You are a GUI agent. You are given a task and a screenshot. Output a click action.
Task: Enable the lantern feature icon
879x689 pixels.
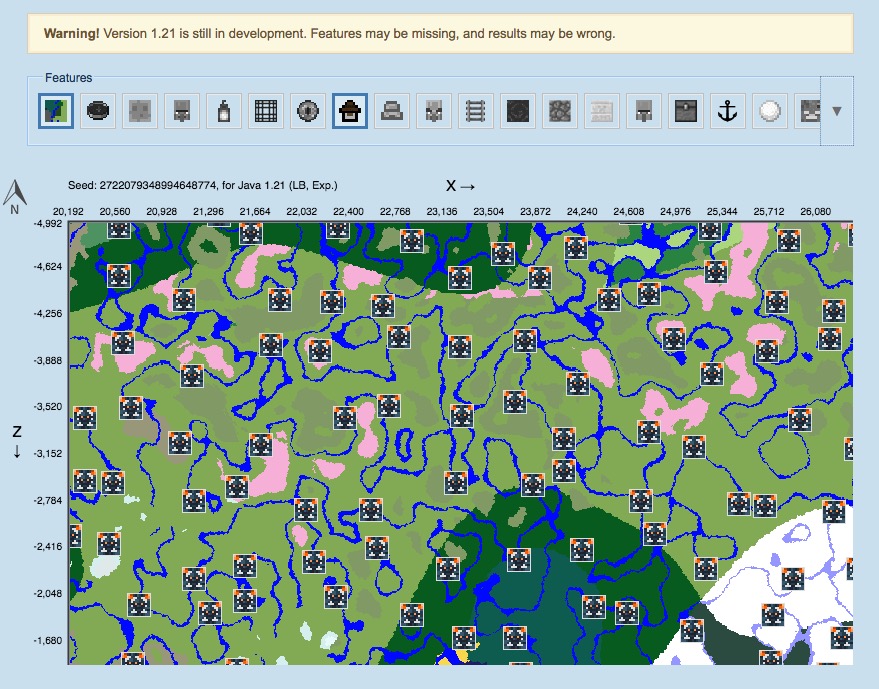[x=224, y=111]
